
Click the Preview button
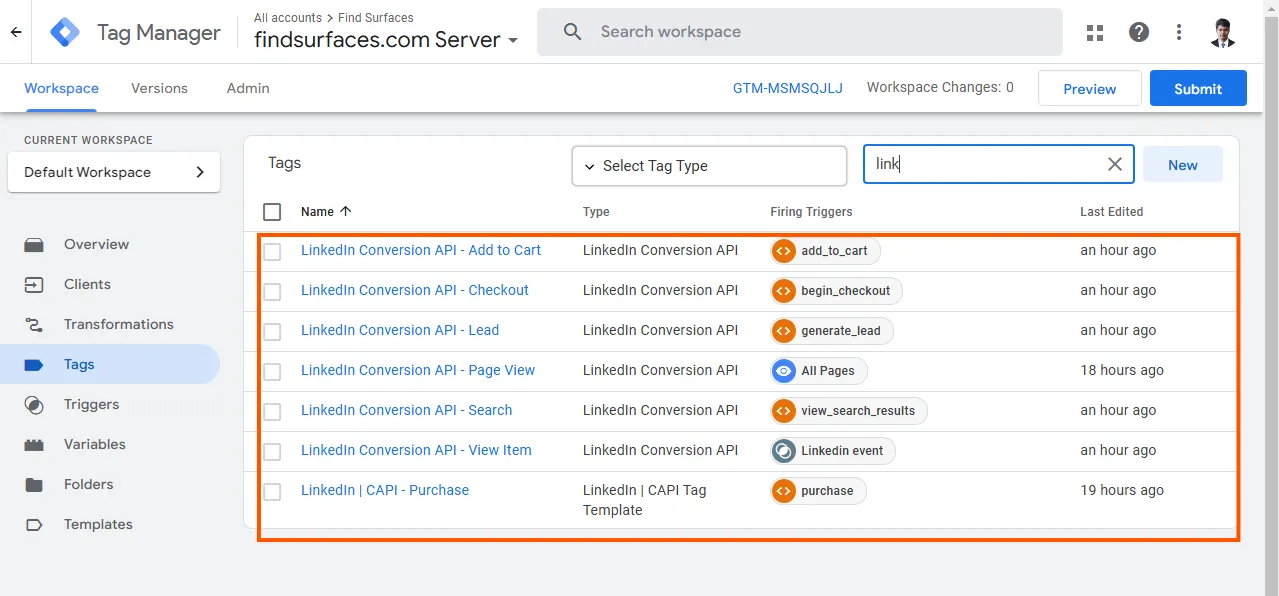(x=1090, y=88)
